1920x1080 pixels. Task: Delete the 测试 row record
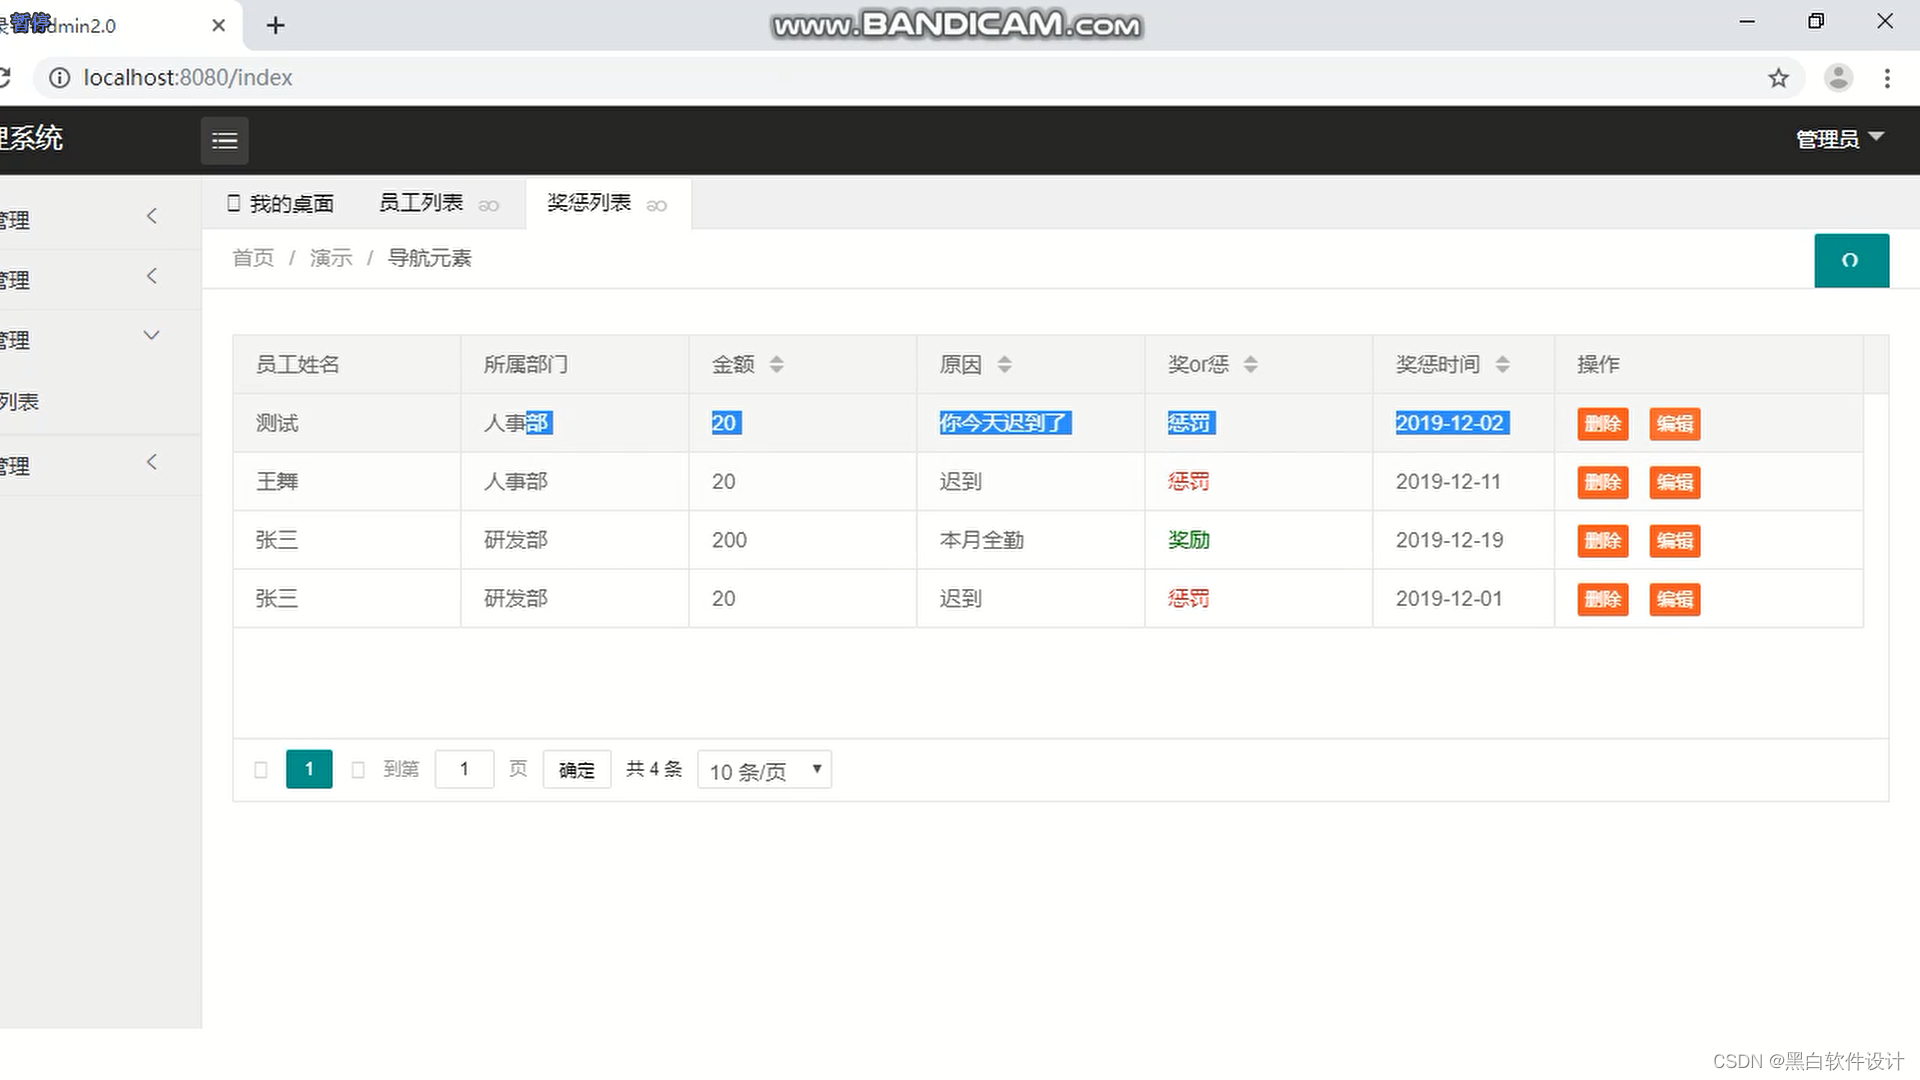pyautogui.click(x=1602, y=423)
